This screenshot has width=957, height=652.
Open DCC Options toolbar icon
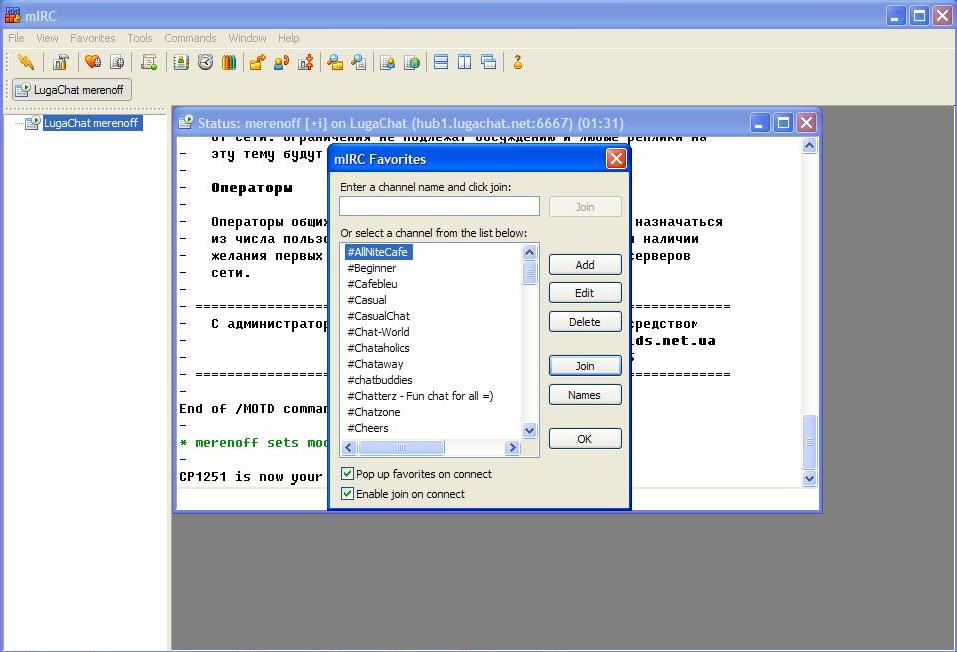[x=305, y=62]
